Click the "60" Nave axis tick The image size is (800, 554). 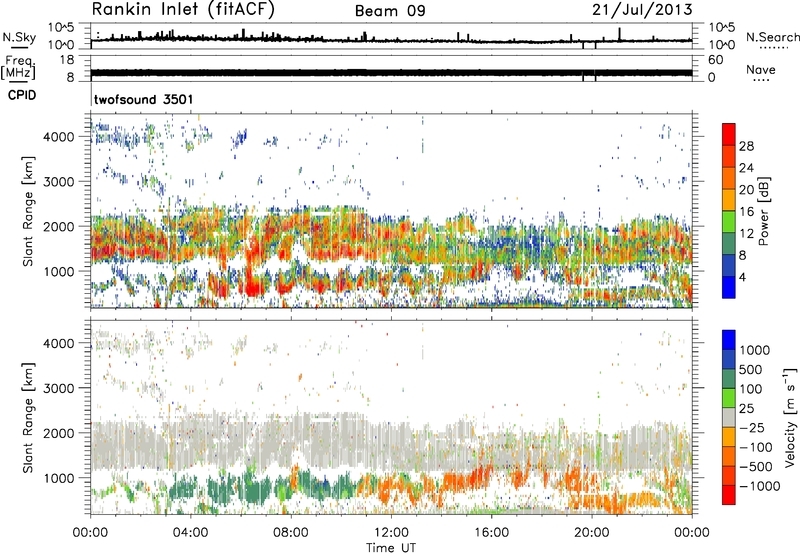point(716,60)
